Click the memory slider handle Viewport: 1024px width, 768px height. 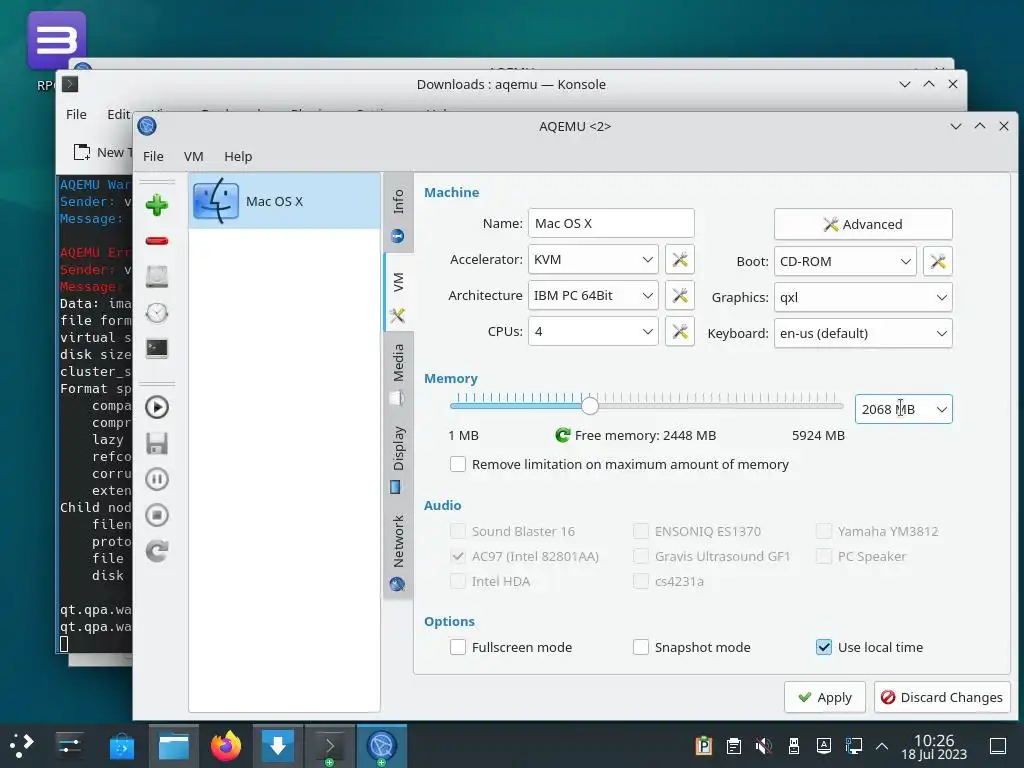(x=590, y=406)
